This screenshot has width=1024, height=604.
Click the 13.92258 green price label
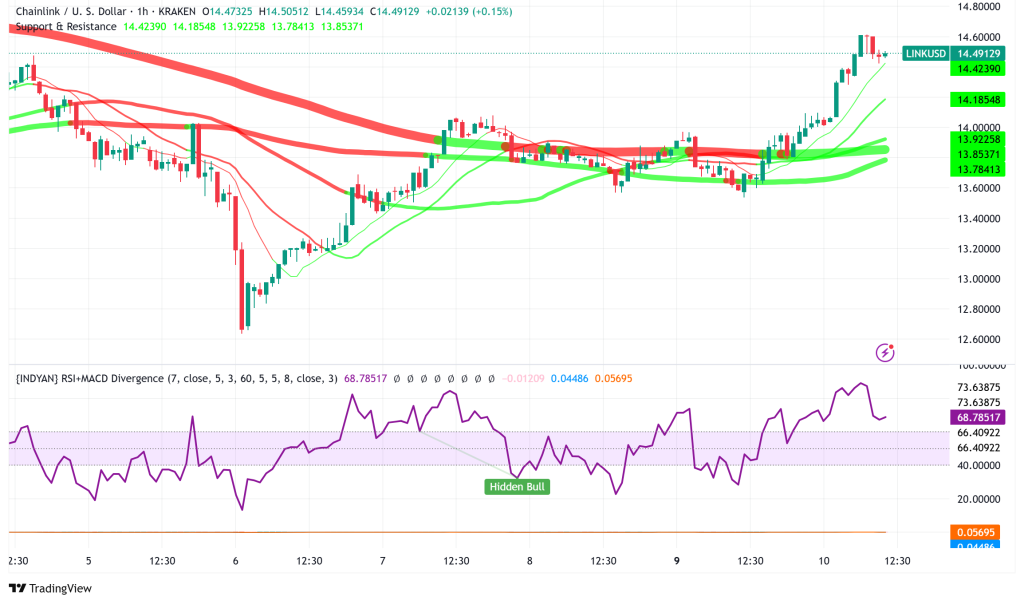pos(978,139)
